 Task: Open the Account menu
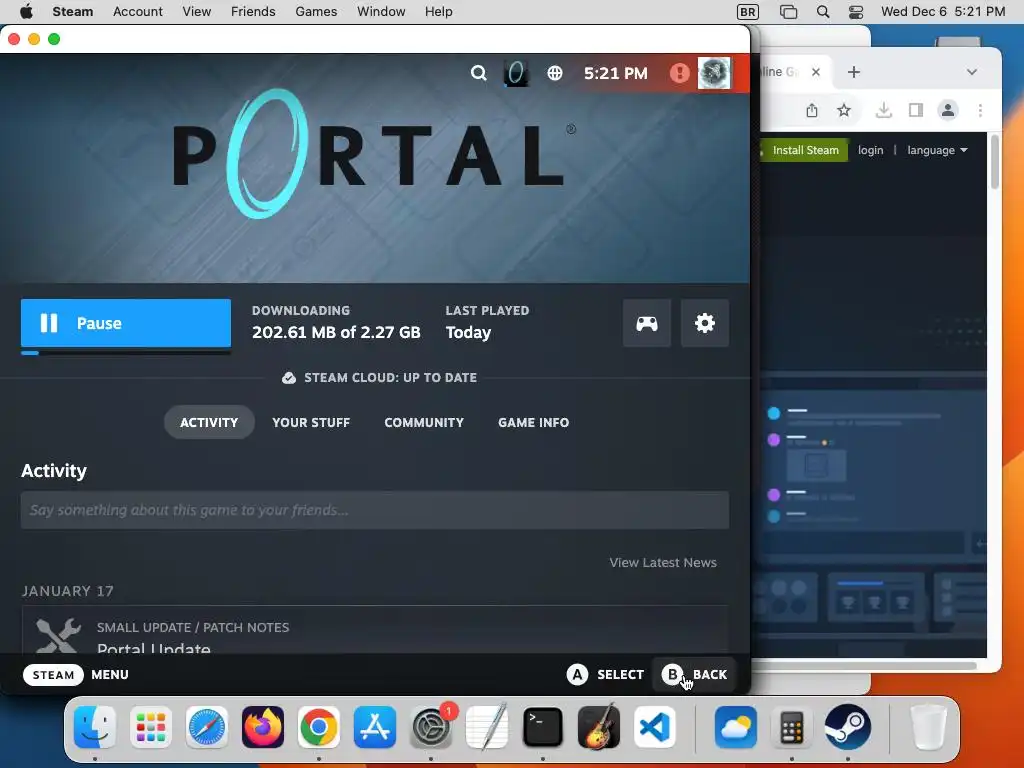coord(138,12)
